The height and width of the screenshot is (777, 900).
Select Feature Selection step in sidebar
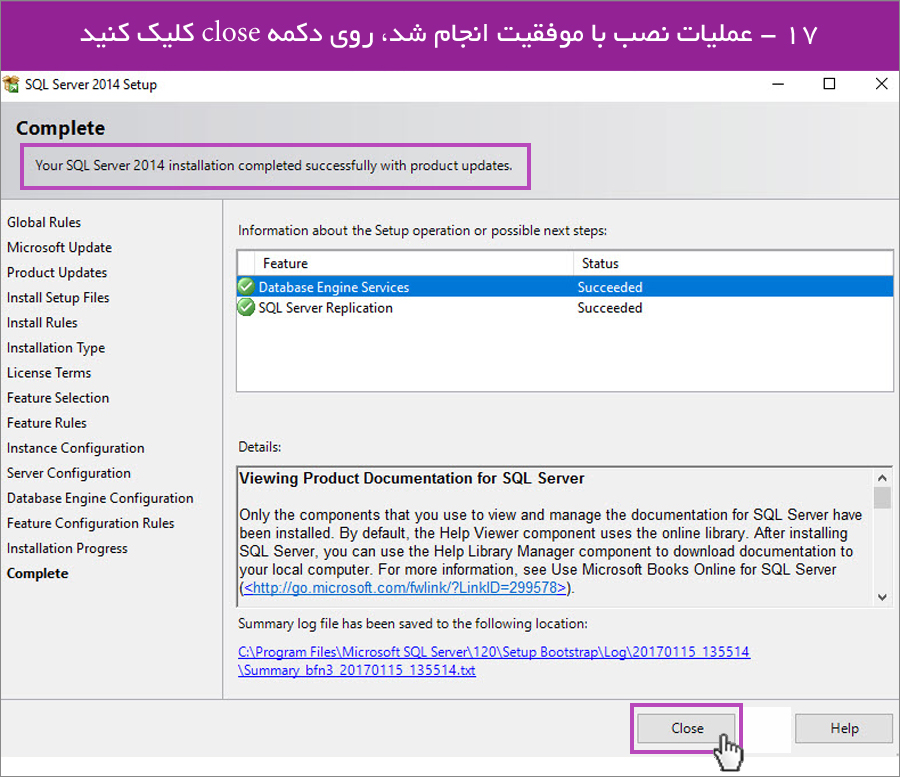[58, 398]
